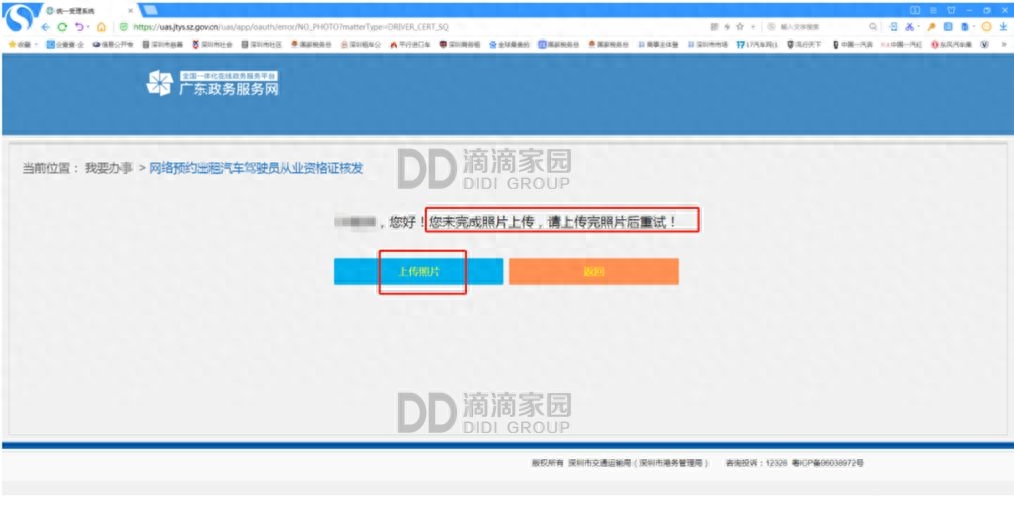Bookmark page with the star icon
The width and height of the screenshot is (1014, 508).
point(740,26)
